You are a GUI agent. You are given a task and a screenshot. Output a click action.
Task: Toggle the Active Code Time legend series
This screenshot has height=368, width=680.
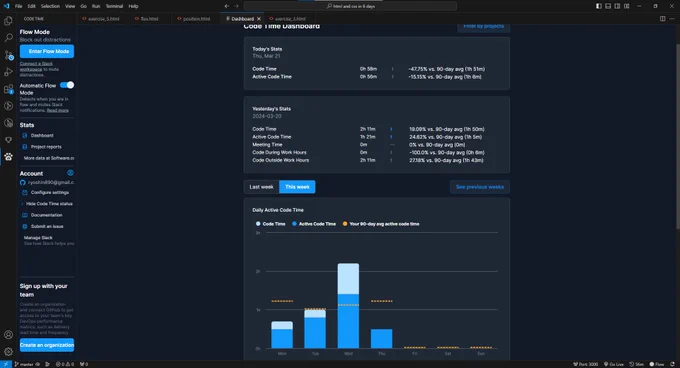tap(314, 224)
